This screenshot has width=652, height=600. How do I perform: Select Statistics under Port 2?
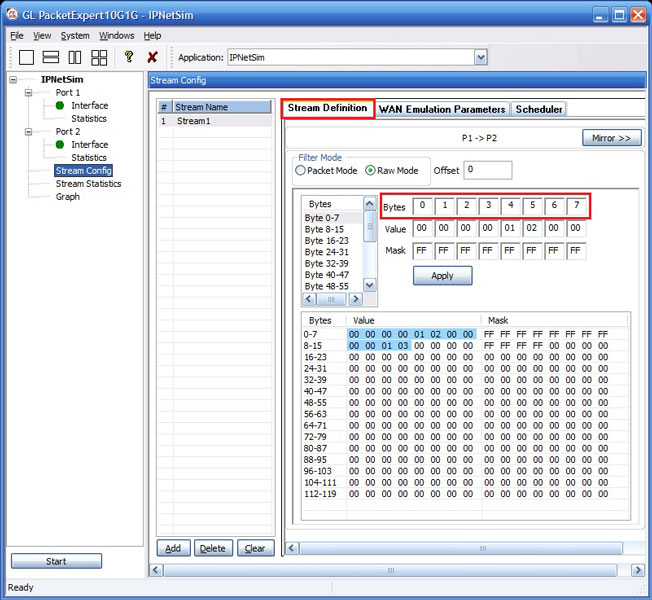pos(89,158)
